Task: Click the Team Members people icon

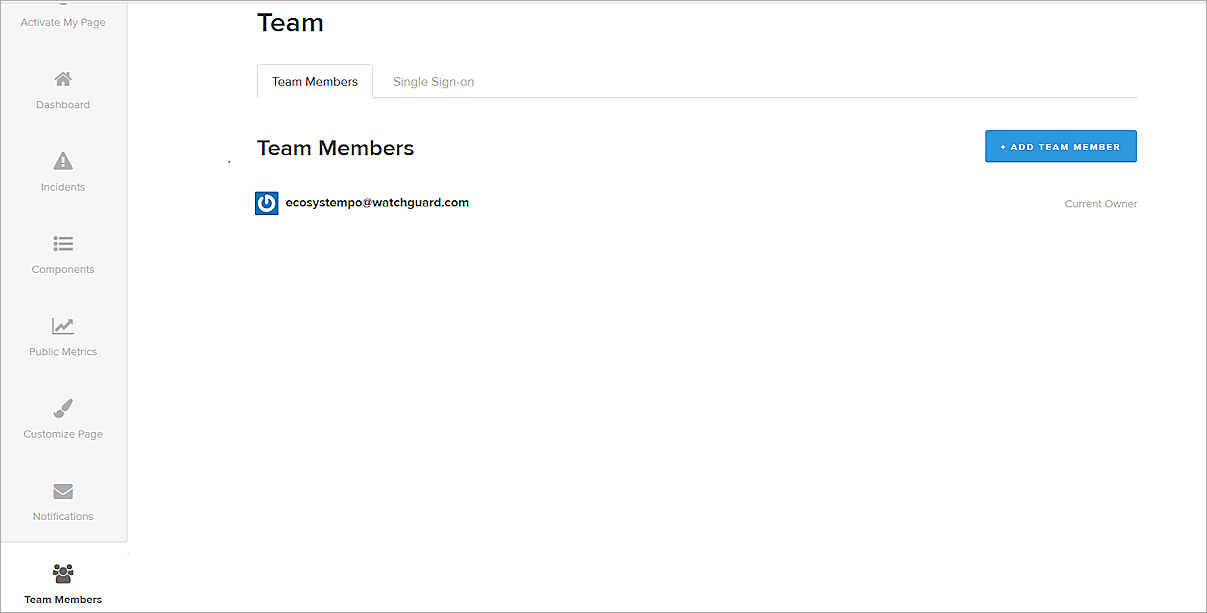Action: pos(63,573)
